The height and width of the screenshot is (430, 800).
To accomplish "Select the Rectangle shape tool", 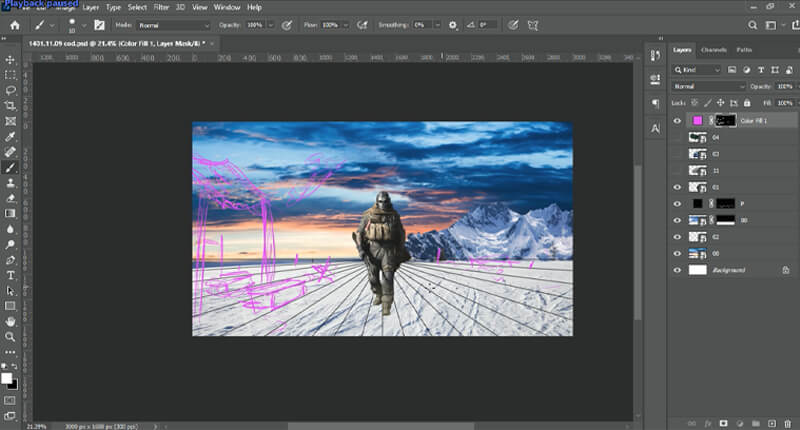I will tap(10, 306).
